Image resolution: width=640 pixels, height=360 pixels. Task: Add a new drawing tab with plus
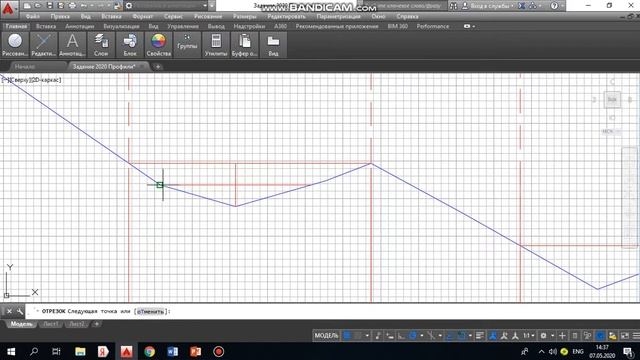[x=158, y=67]
